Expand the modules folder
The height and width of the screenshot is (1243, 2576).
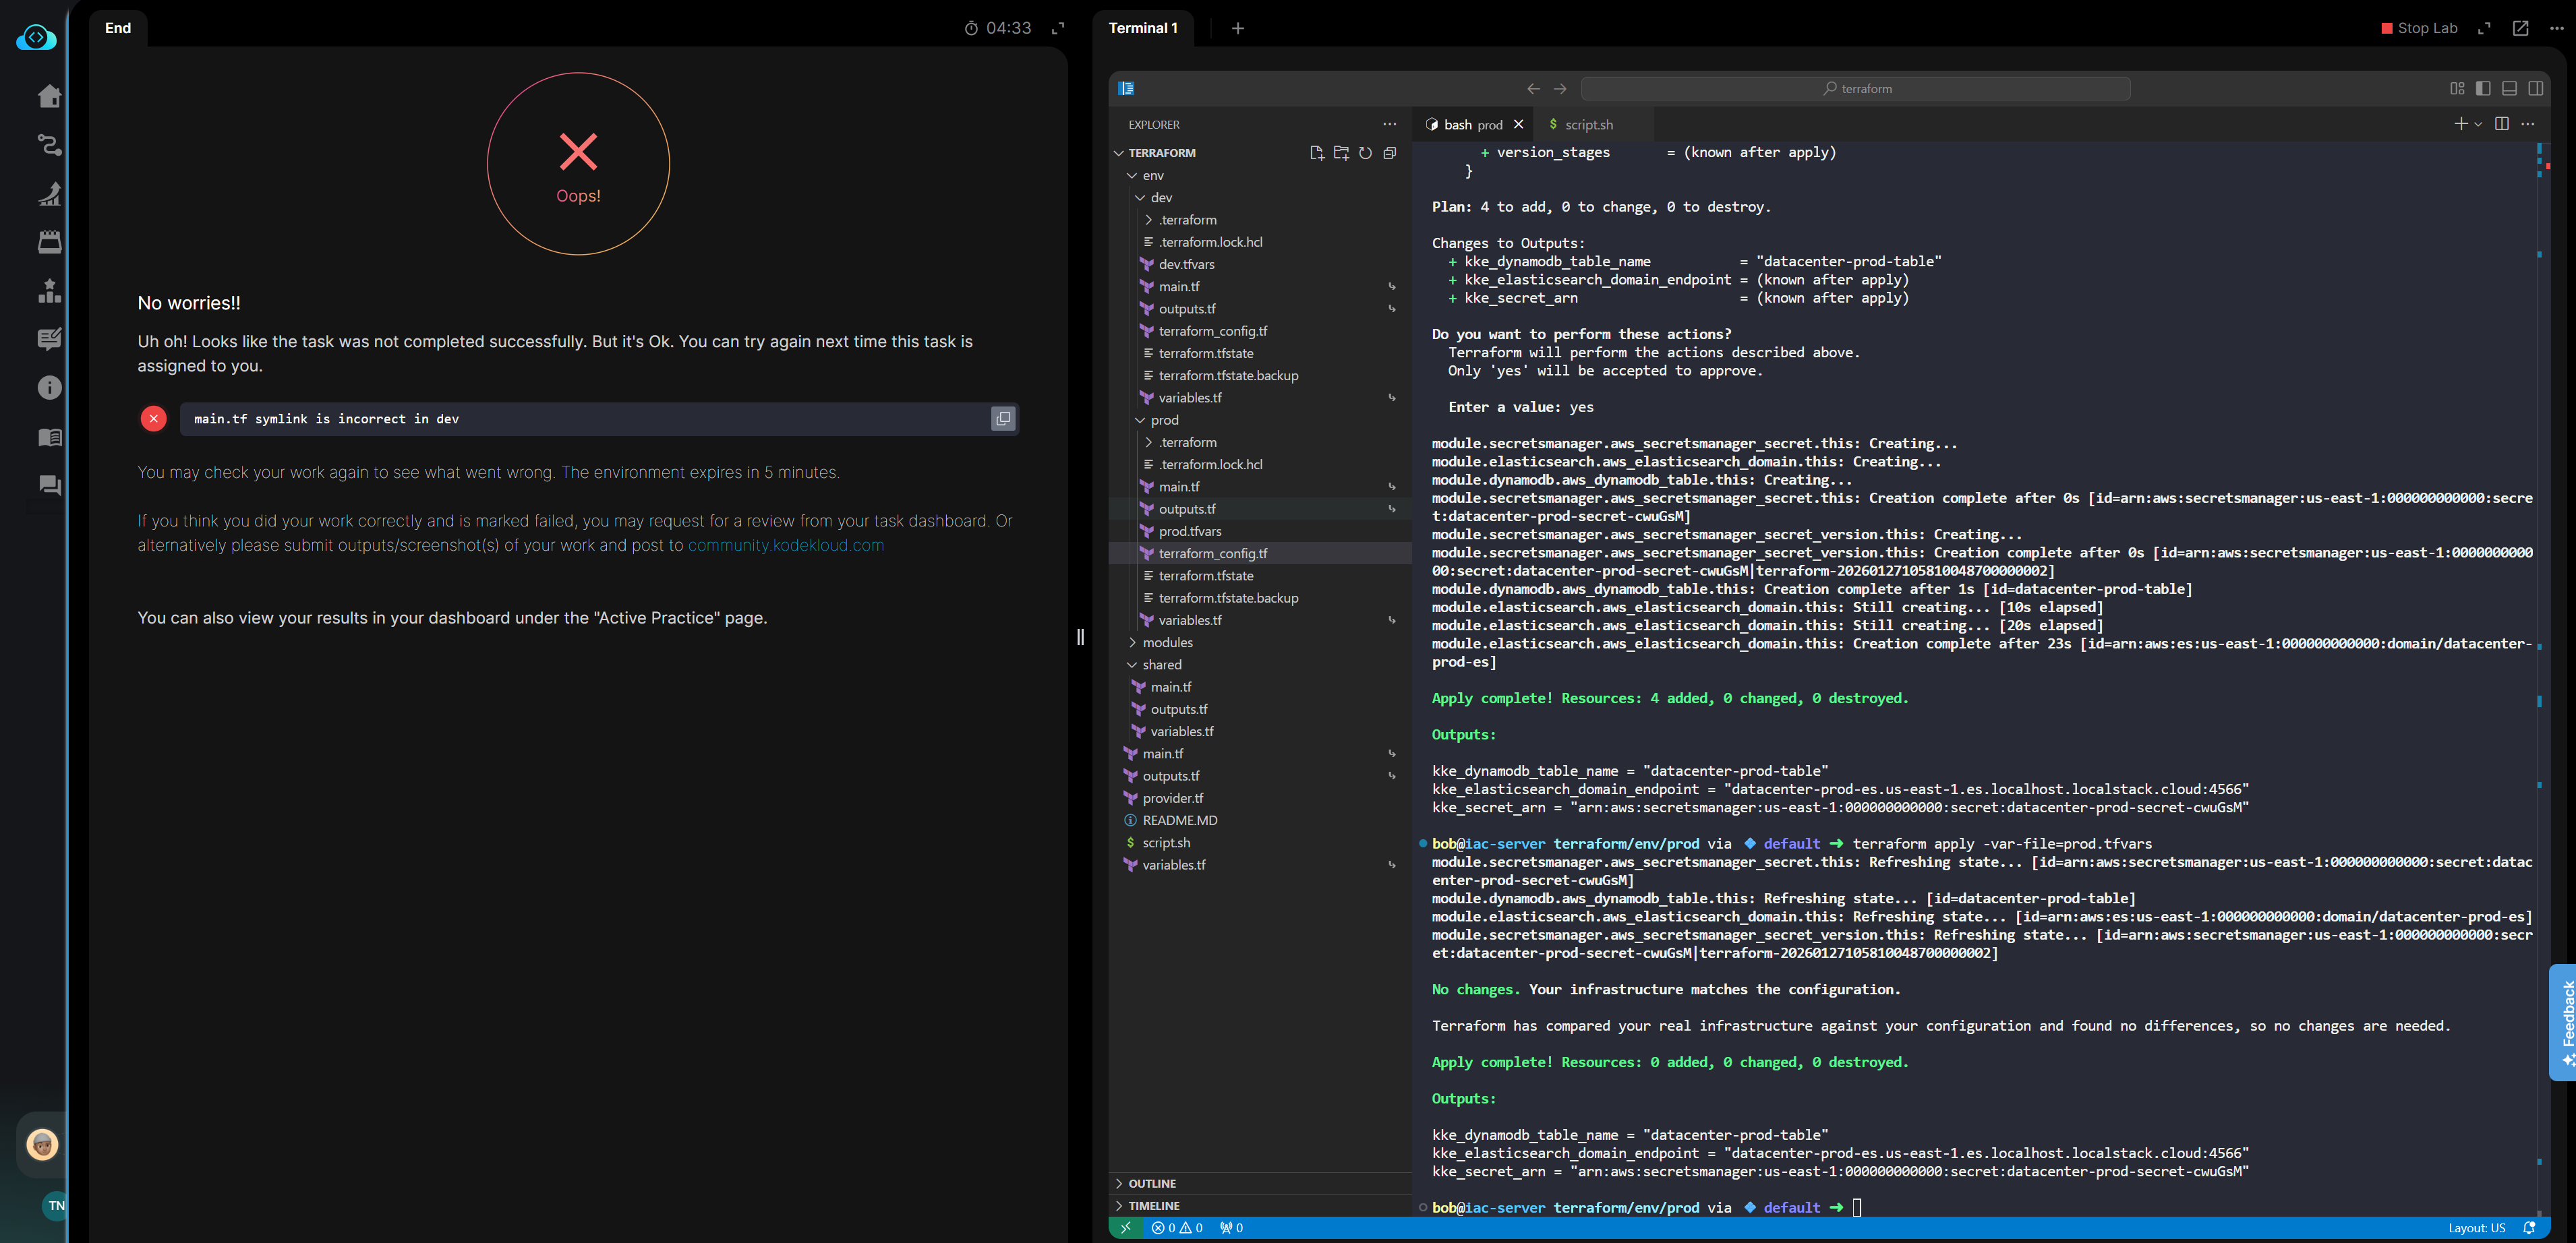pyautogui.click(x=1167, y=643)
